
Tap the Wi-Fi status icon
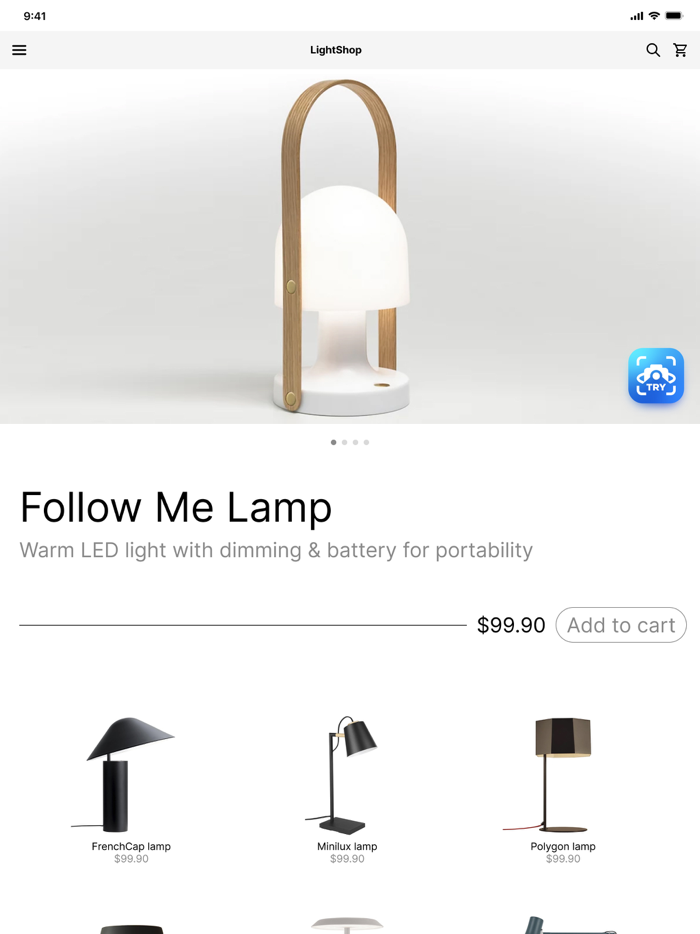[654, 16]
